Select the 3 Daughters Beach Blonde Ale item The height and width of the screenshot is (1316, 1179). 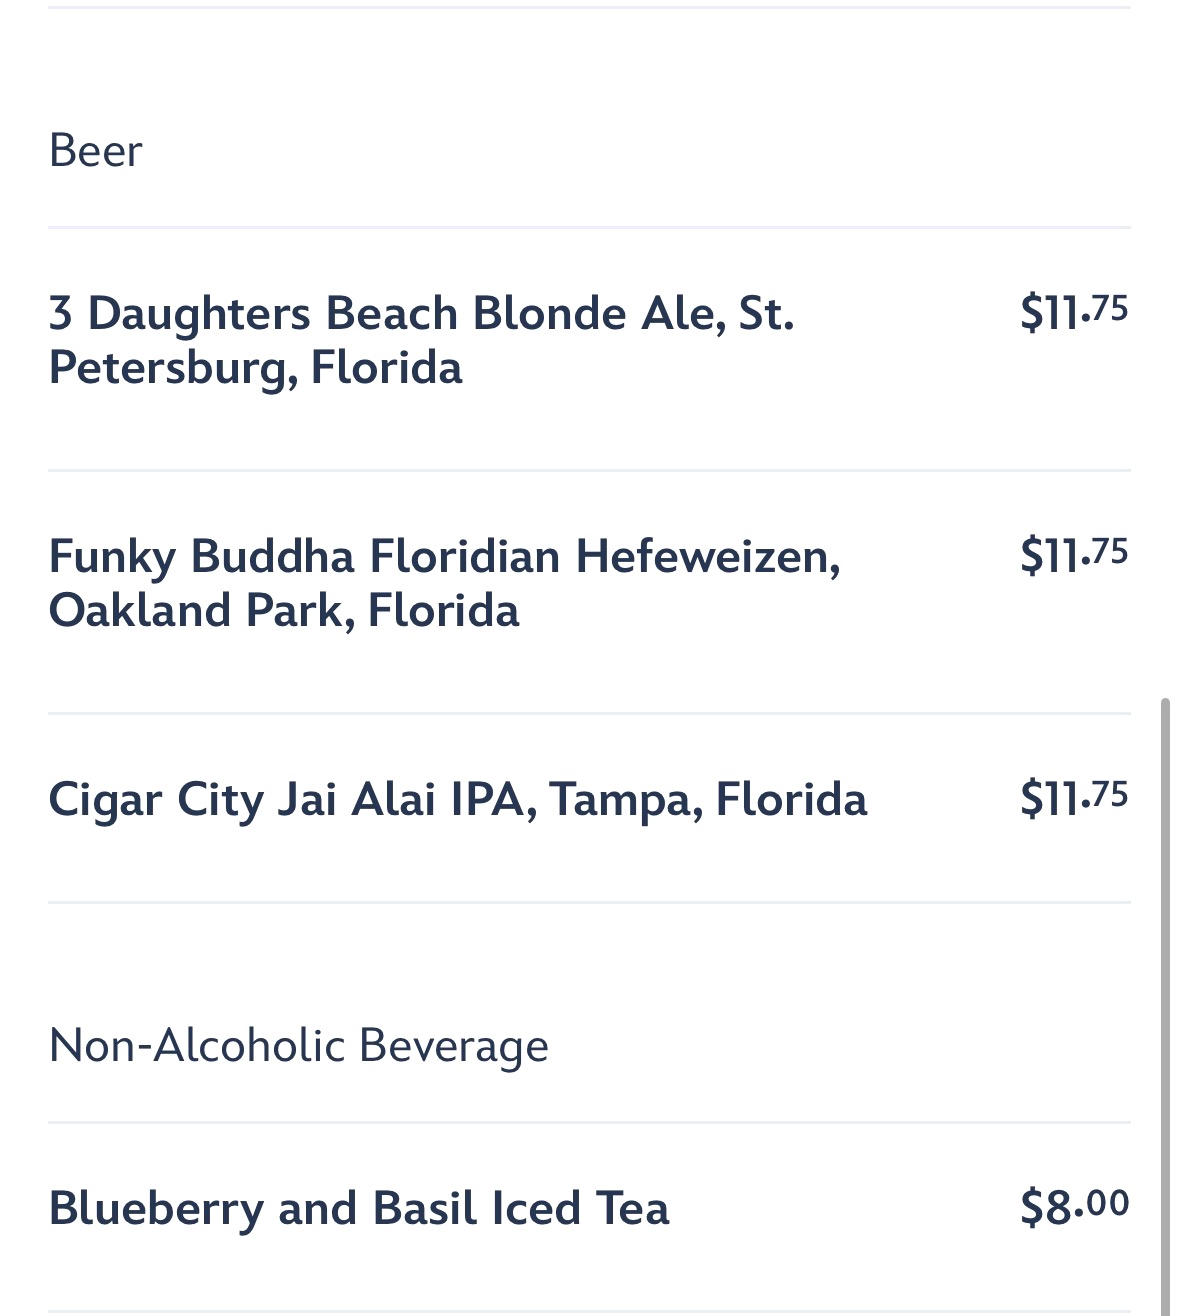point(421,340)
